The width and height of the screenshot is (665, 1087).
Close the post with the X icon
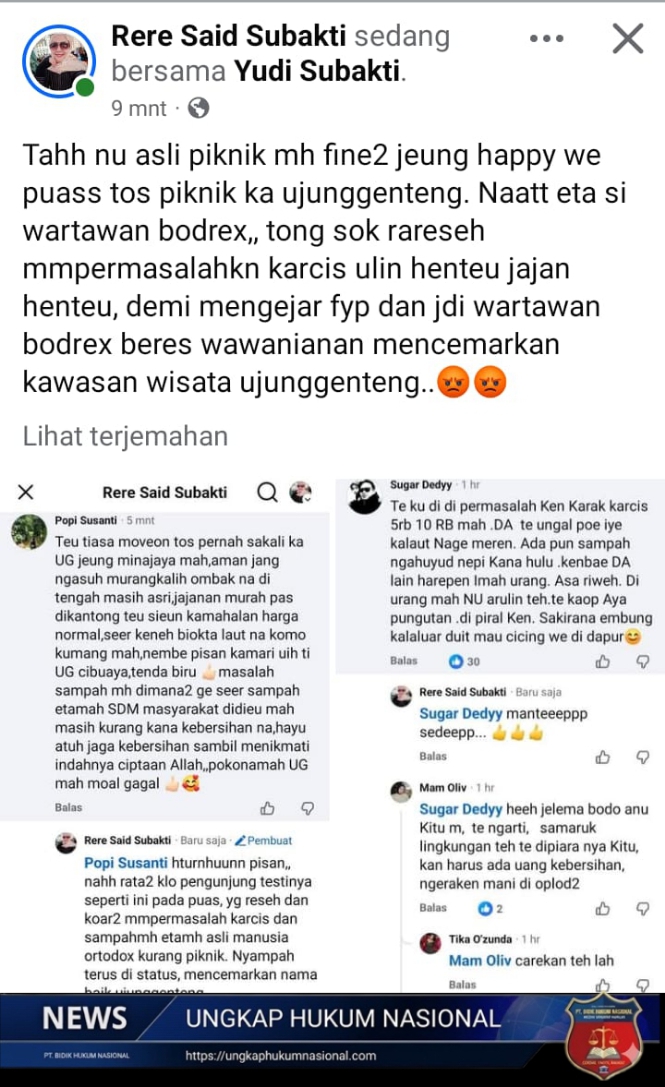click(628, 38)
